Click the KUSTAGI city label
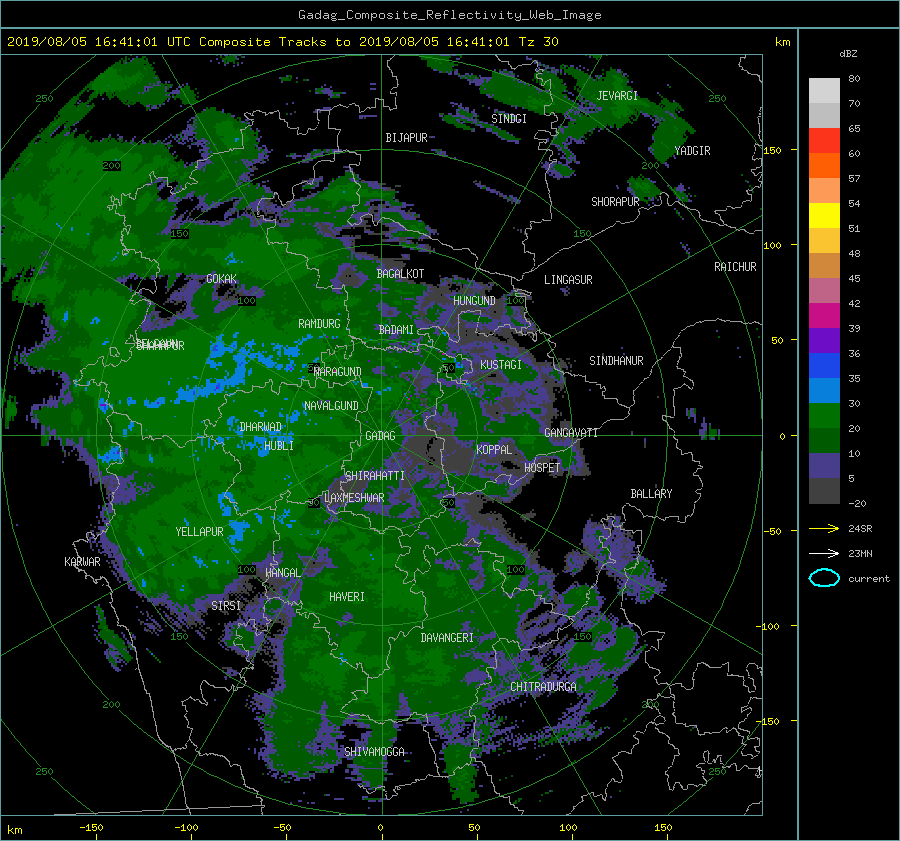The height and width of the screenshot is (841, 900). (501, 365)
